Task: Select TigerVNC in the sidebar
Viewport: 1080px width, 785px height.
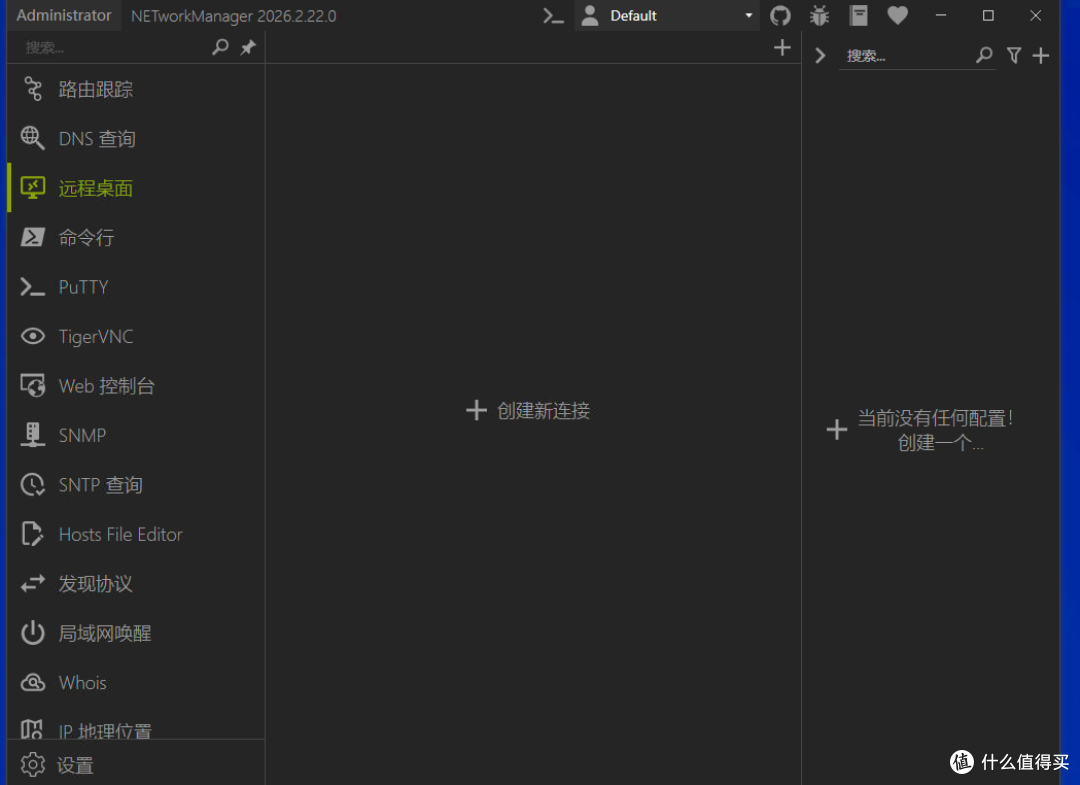Action: [136, 336]
